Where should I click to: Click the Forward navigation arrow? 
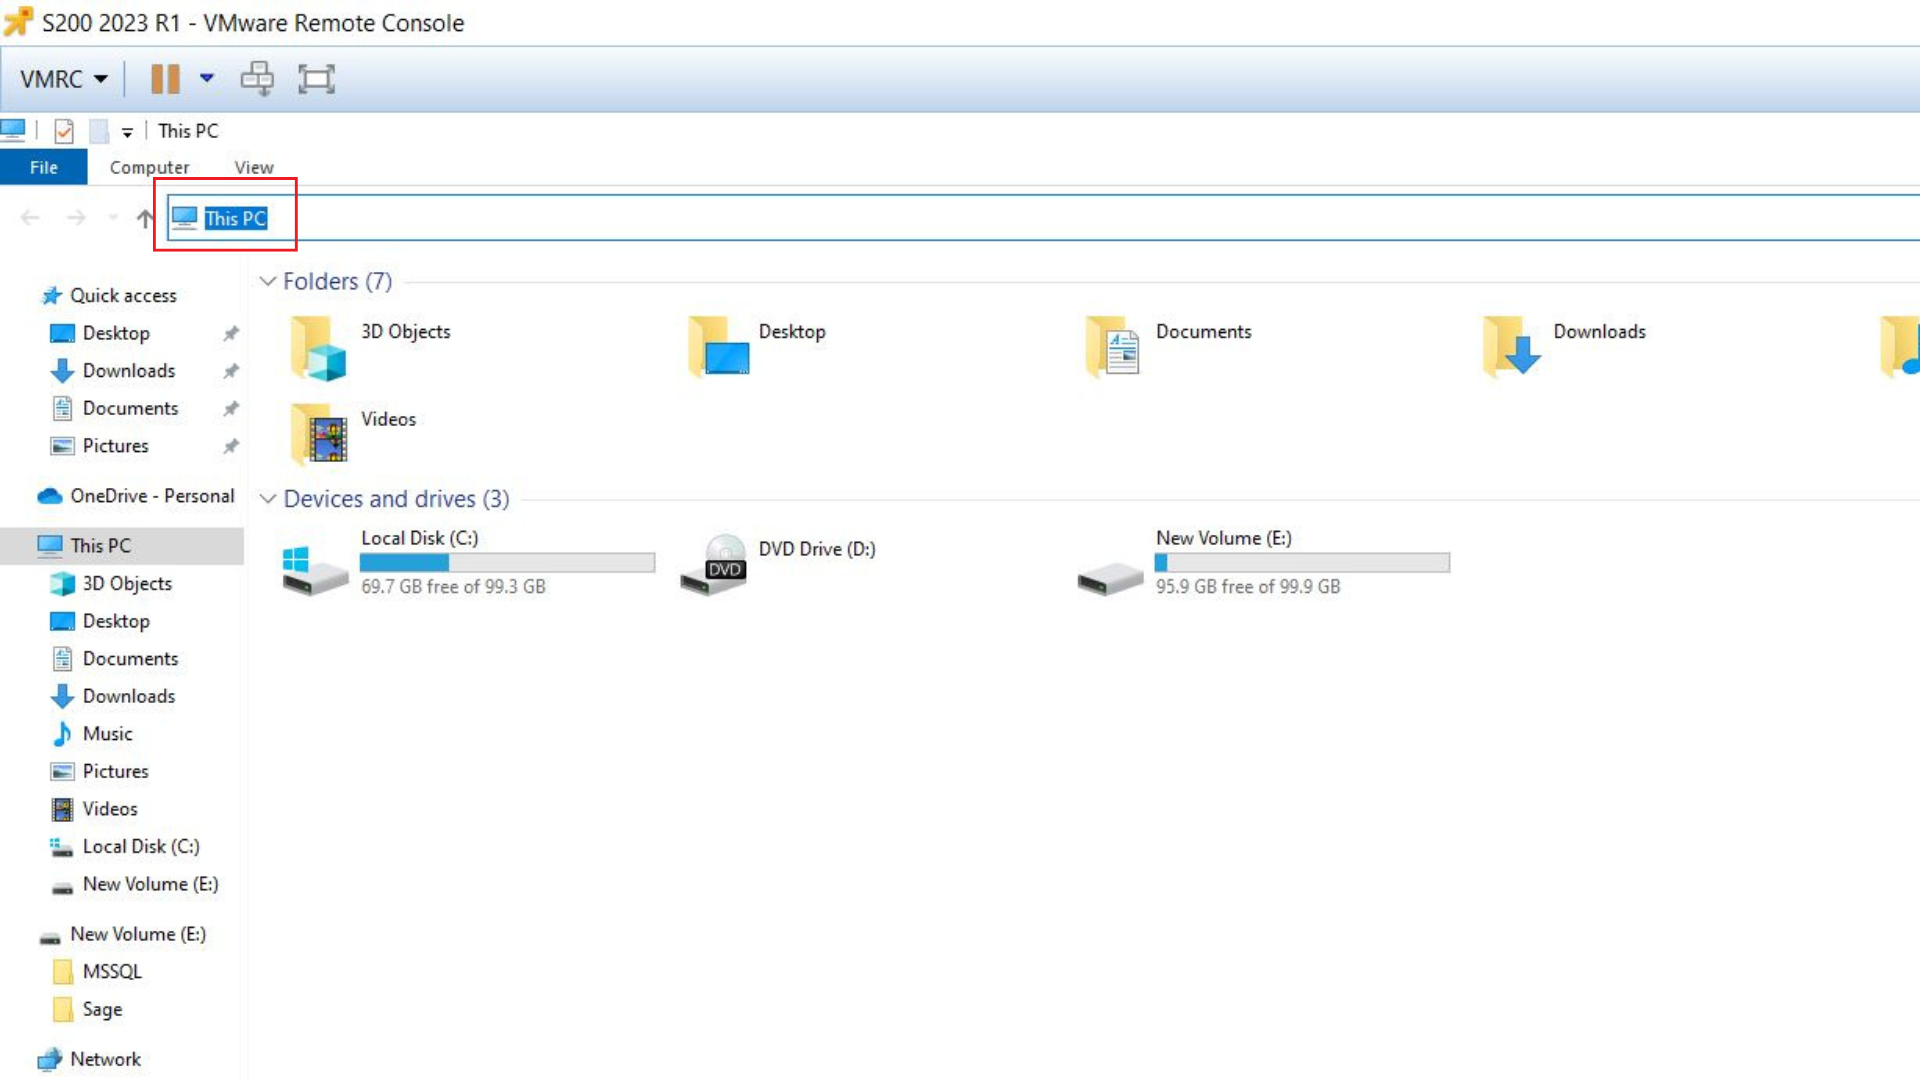(76, 217)
